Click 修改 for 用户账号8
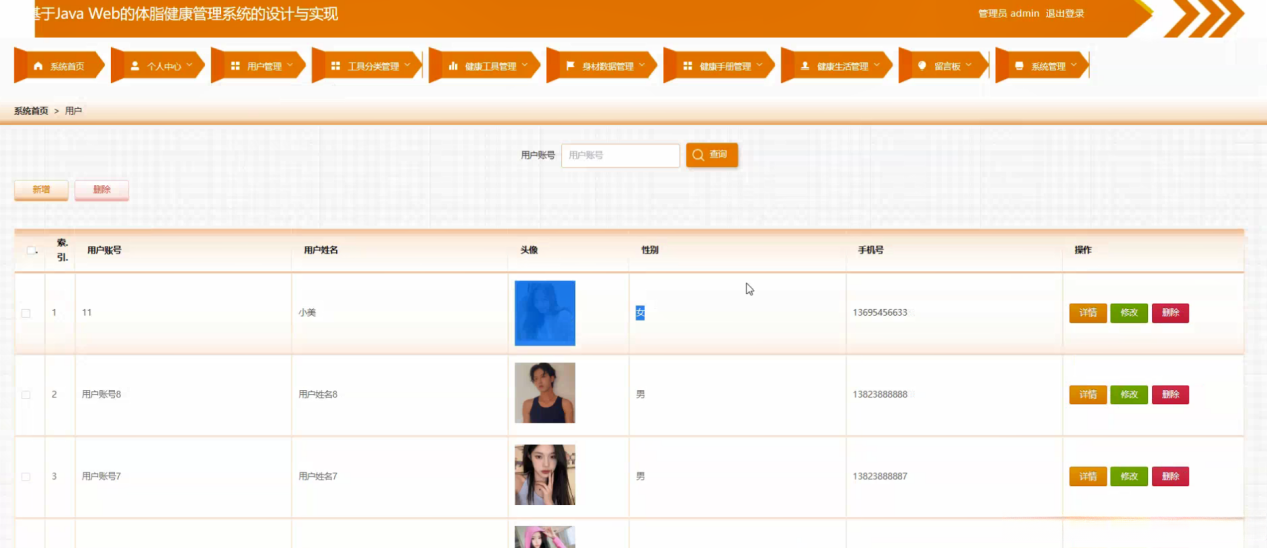 [x=1129, y=395]
